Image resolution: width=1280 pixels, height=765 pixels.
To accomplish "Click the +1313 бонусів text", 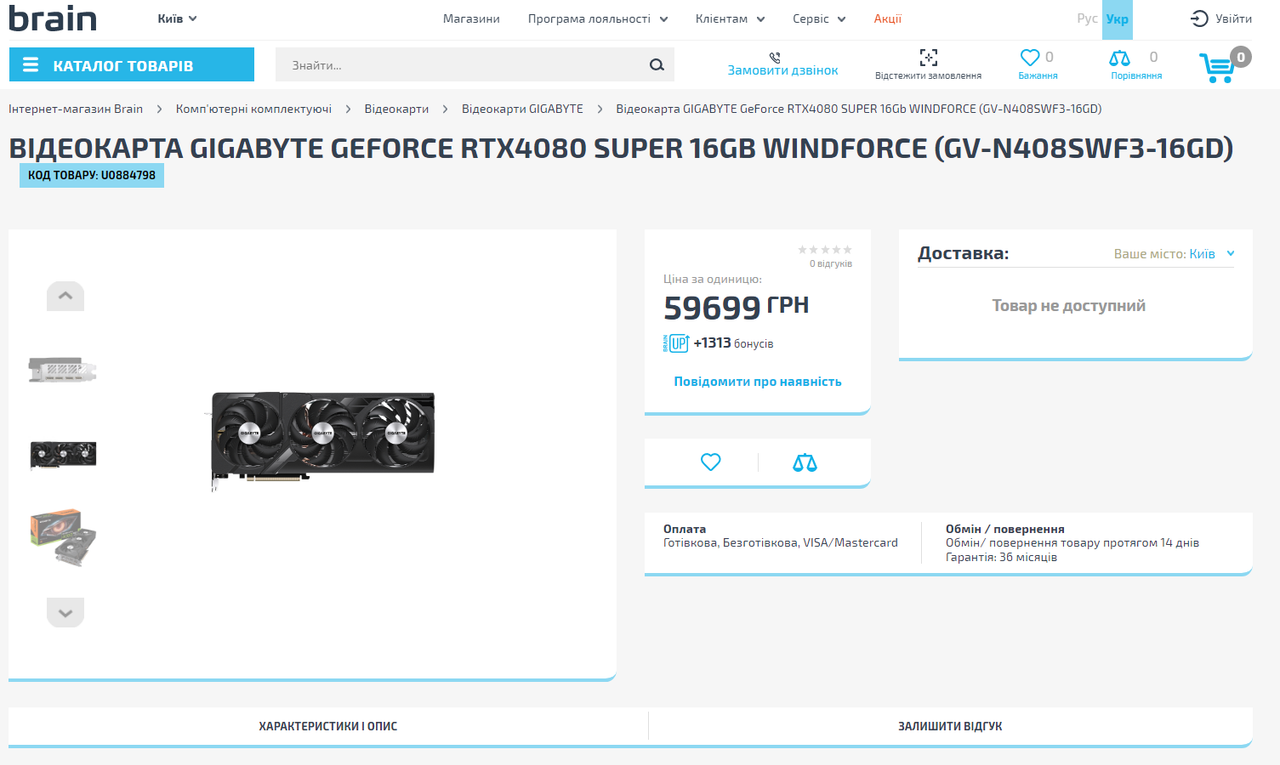I will pos(733,343).
